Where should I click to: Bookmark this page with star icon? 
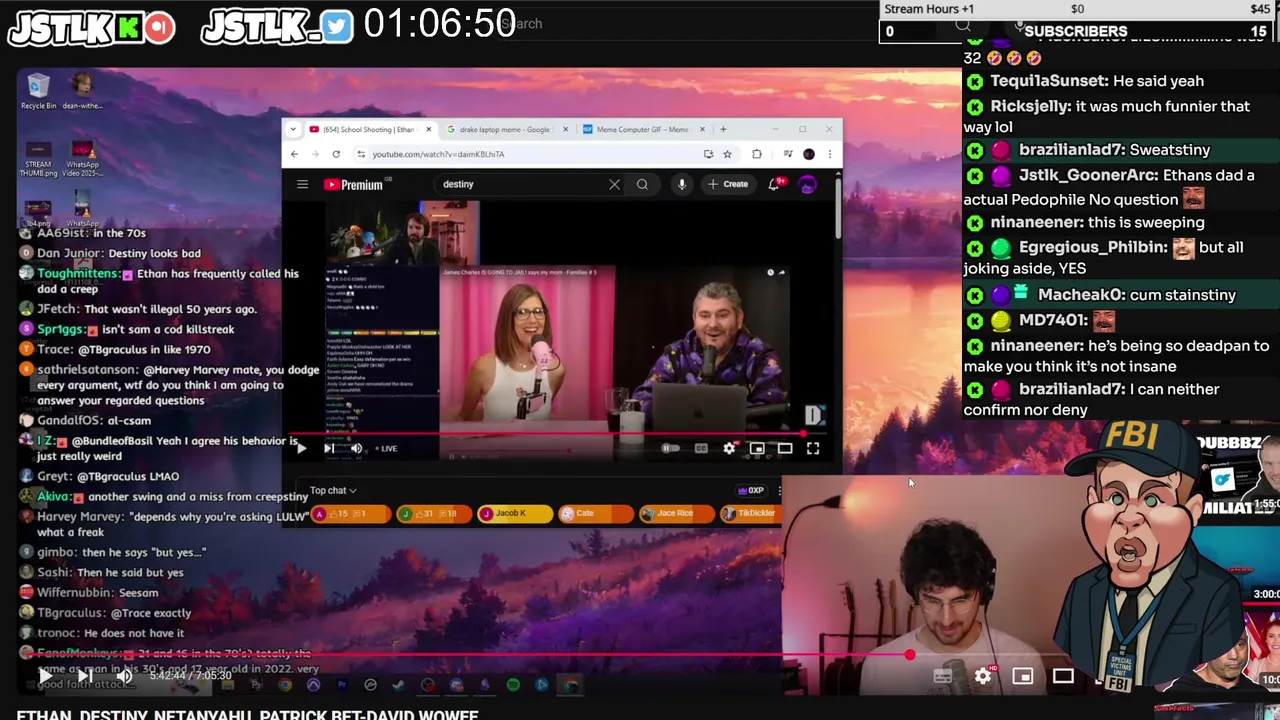pos(727,154)
